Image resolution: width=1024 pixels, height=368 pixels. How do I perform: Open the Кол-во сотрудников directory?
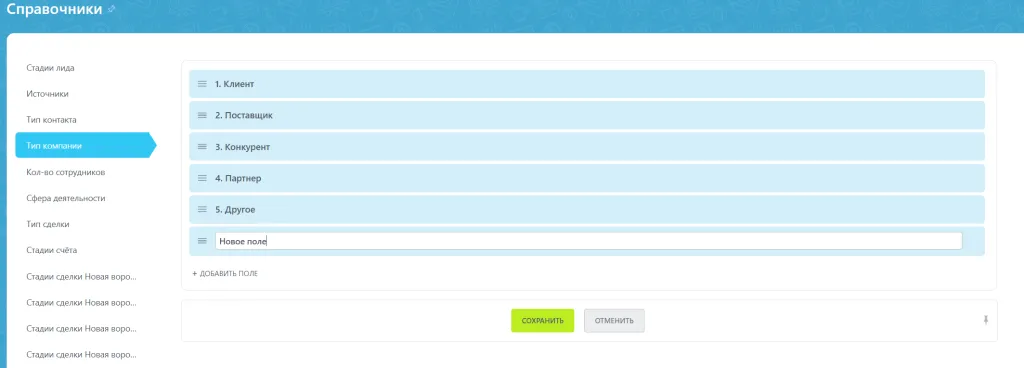point(66,172)
